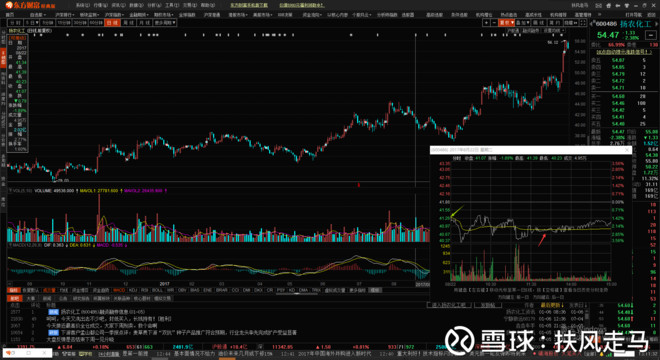660x360 pixels.
Task: Switch to 分时 view
Action: pyautogui.click(x=15, y=22)
